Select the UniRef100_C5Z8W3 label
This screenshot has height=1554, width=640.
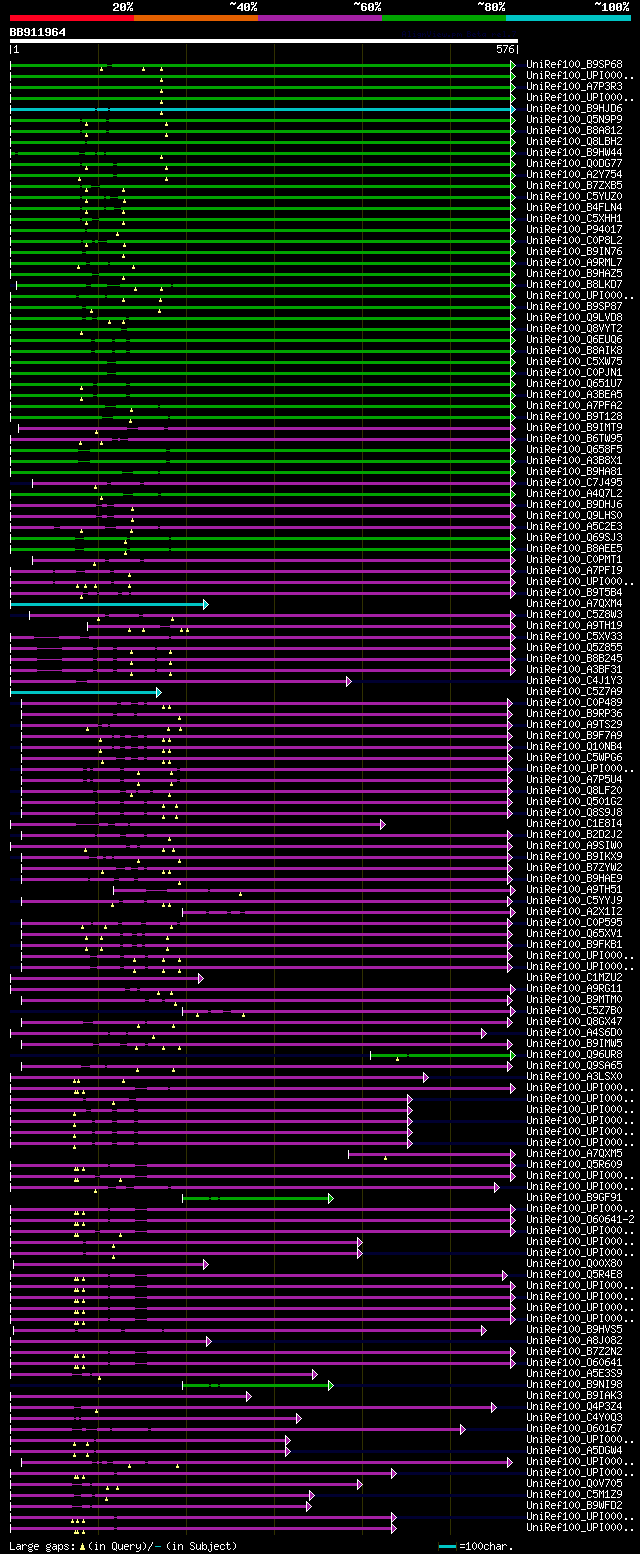click(x=574, y=614)
